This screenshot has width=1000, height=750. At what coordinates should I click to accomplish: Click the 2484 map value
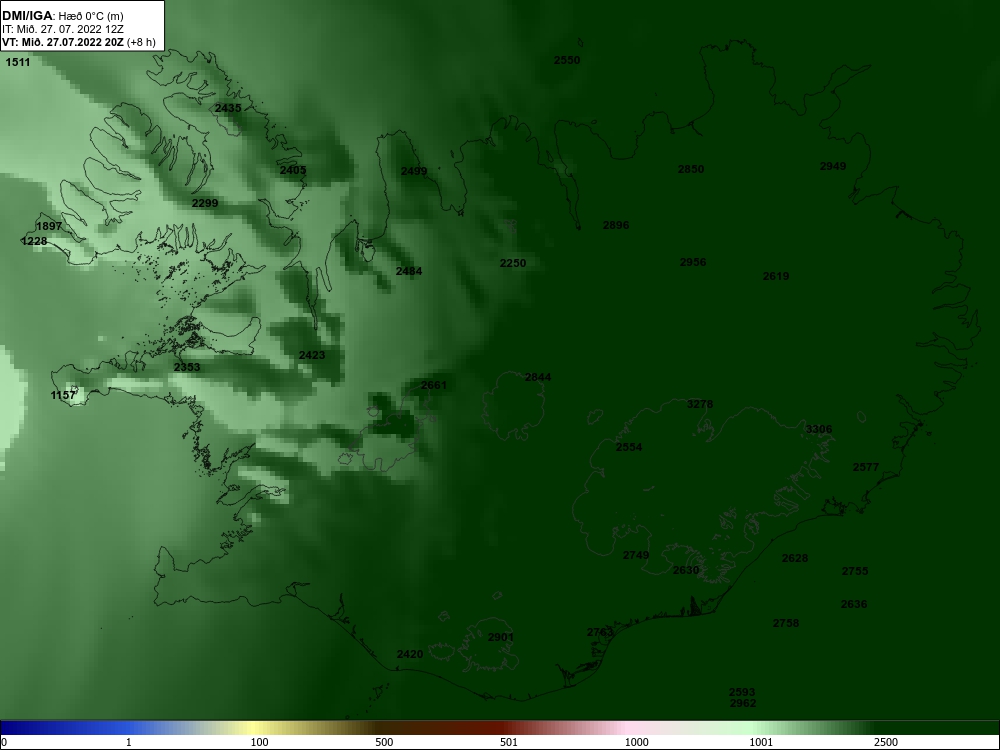point(409,272)
